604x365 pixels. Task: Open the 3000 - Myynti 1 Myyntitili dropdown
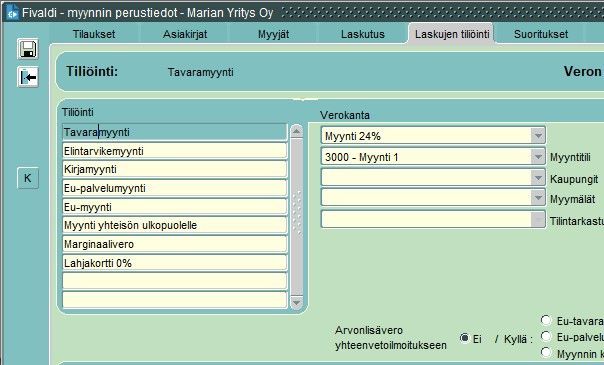[538, 157]
